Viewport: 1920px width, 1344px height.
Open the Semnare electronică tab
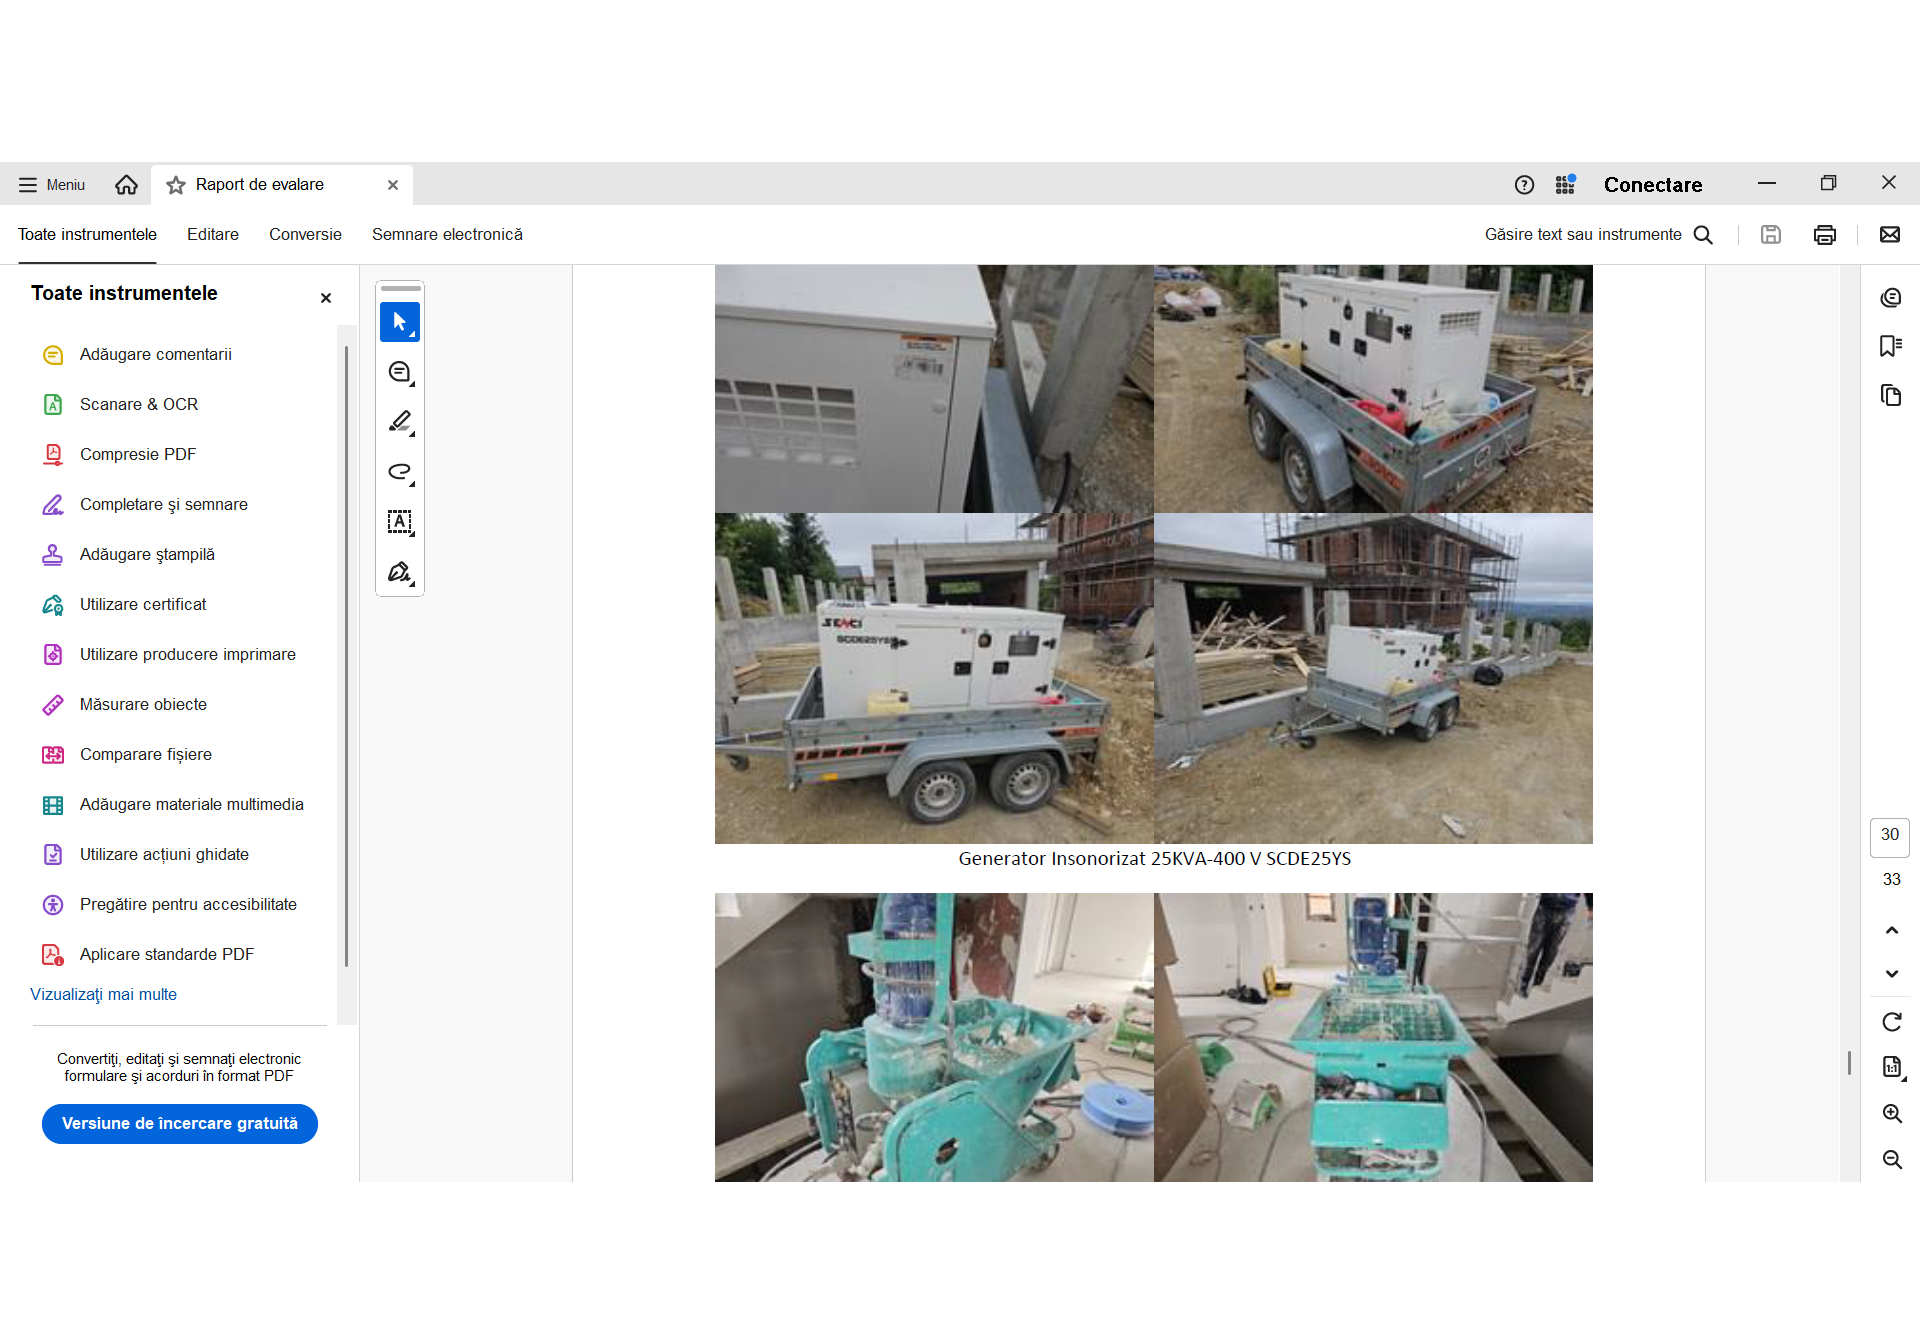click(x=447, y=235)
